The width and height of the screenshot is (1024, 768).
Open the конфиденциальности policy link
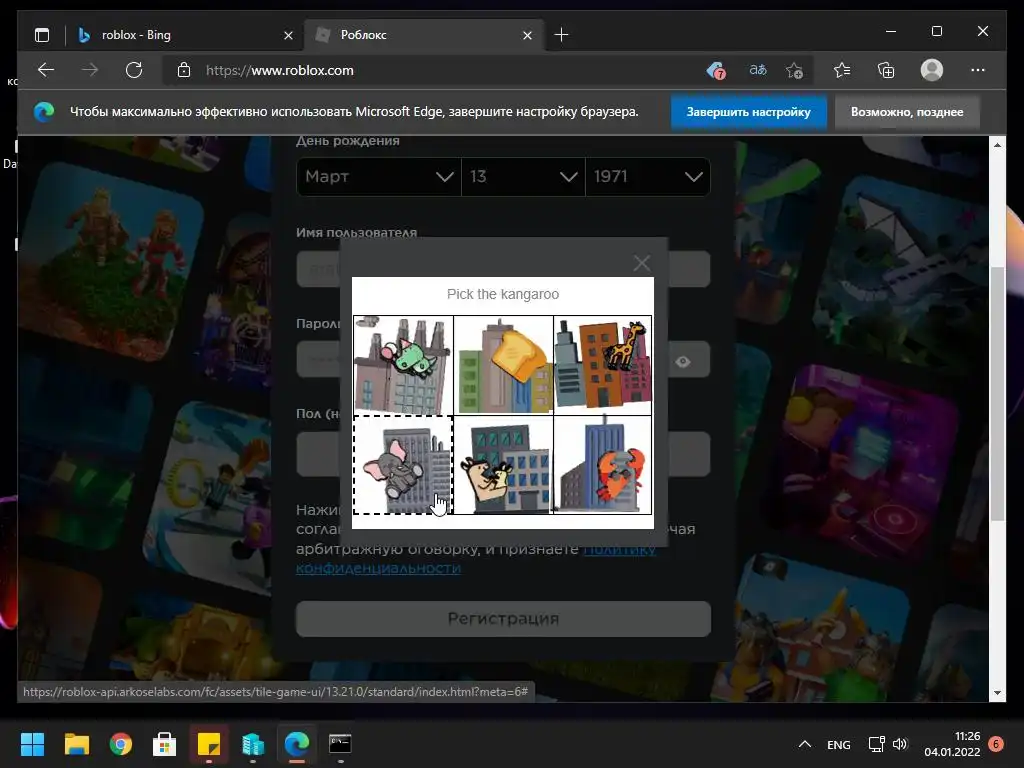coord(378,568)
